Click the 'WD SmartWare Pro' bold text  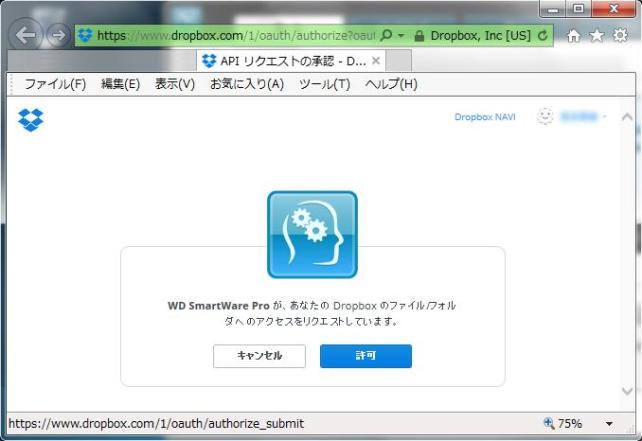point(219,306)
